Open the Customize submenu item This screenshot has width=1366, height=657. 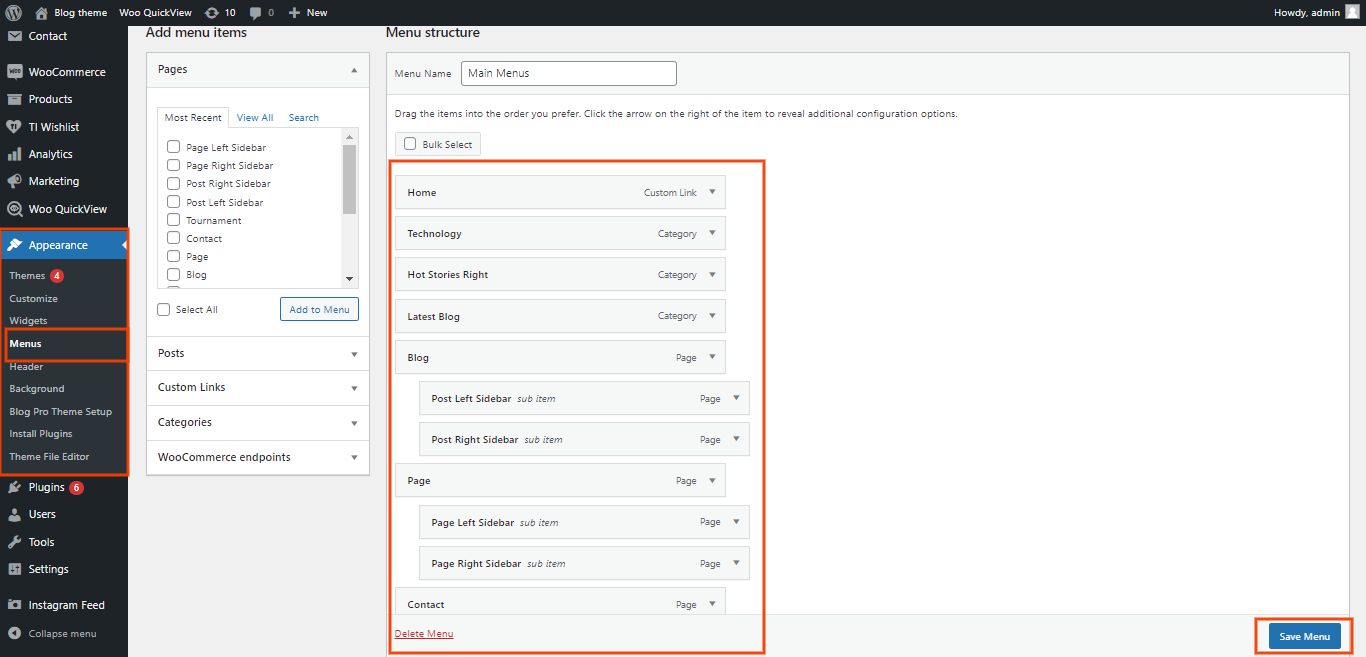[34, 298]
